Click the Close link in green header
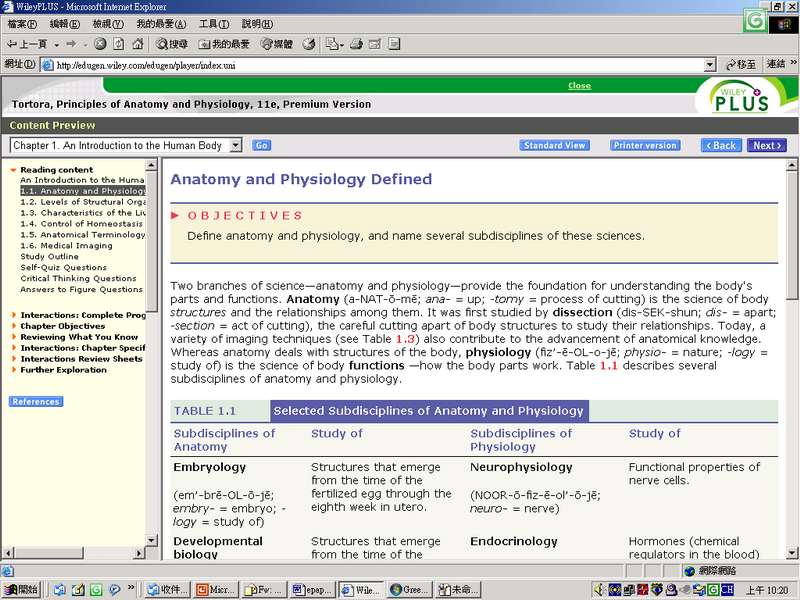800x600 pixels. click(579, 86)
